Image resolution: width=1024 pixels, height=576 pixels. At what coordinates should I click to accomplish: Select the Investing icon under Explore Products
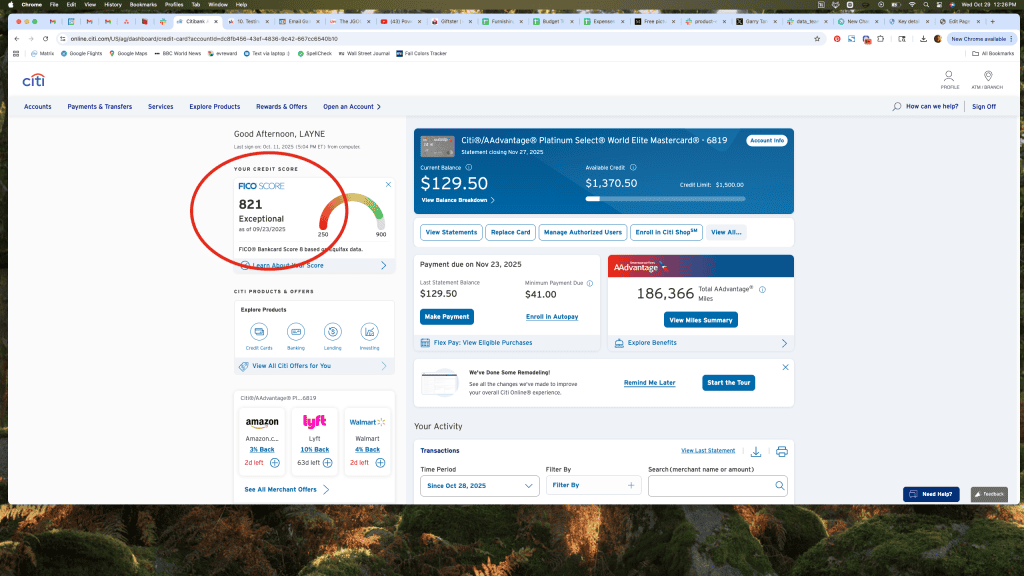click(x=370, y=331)
